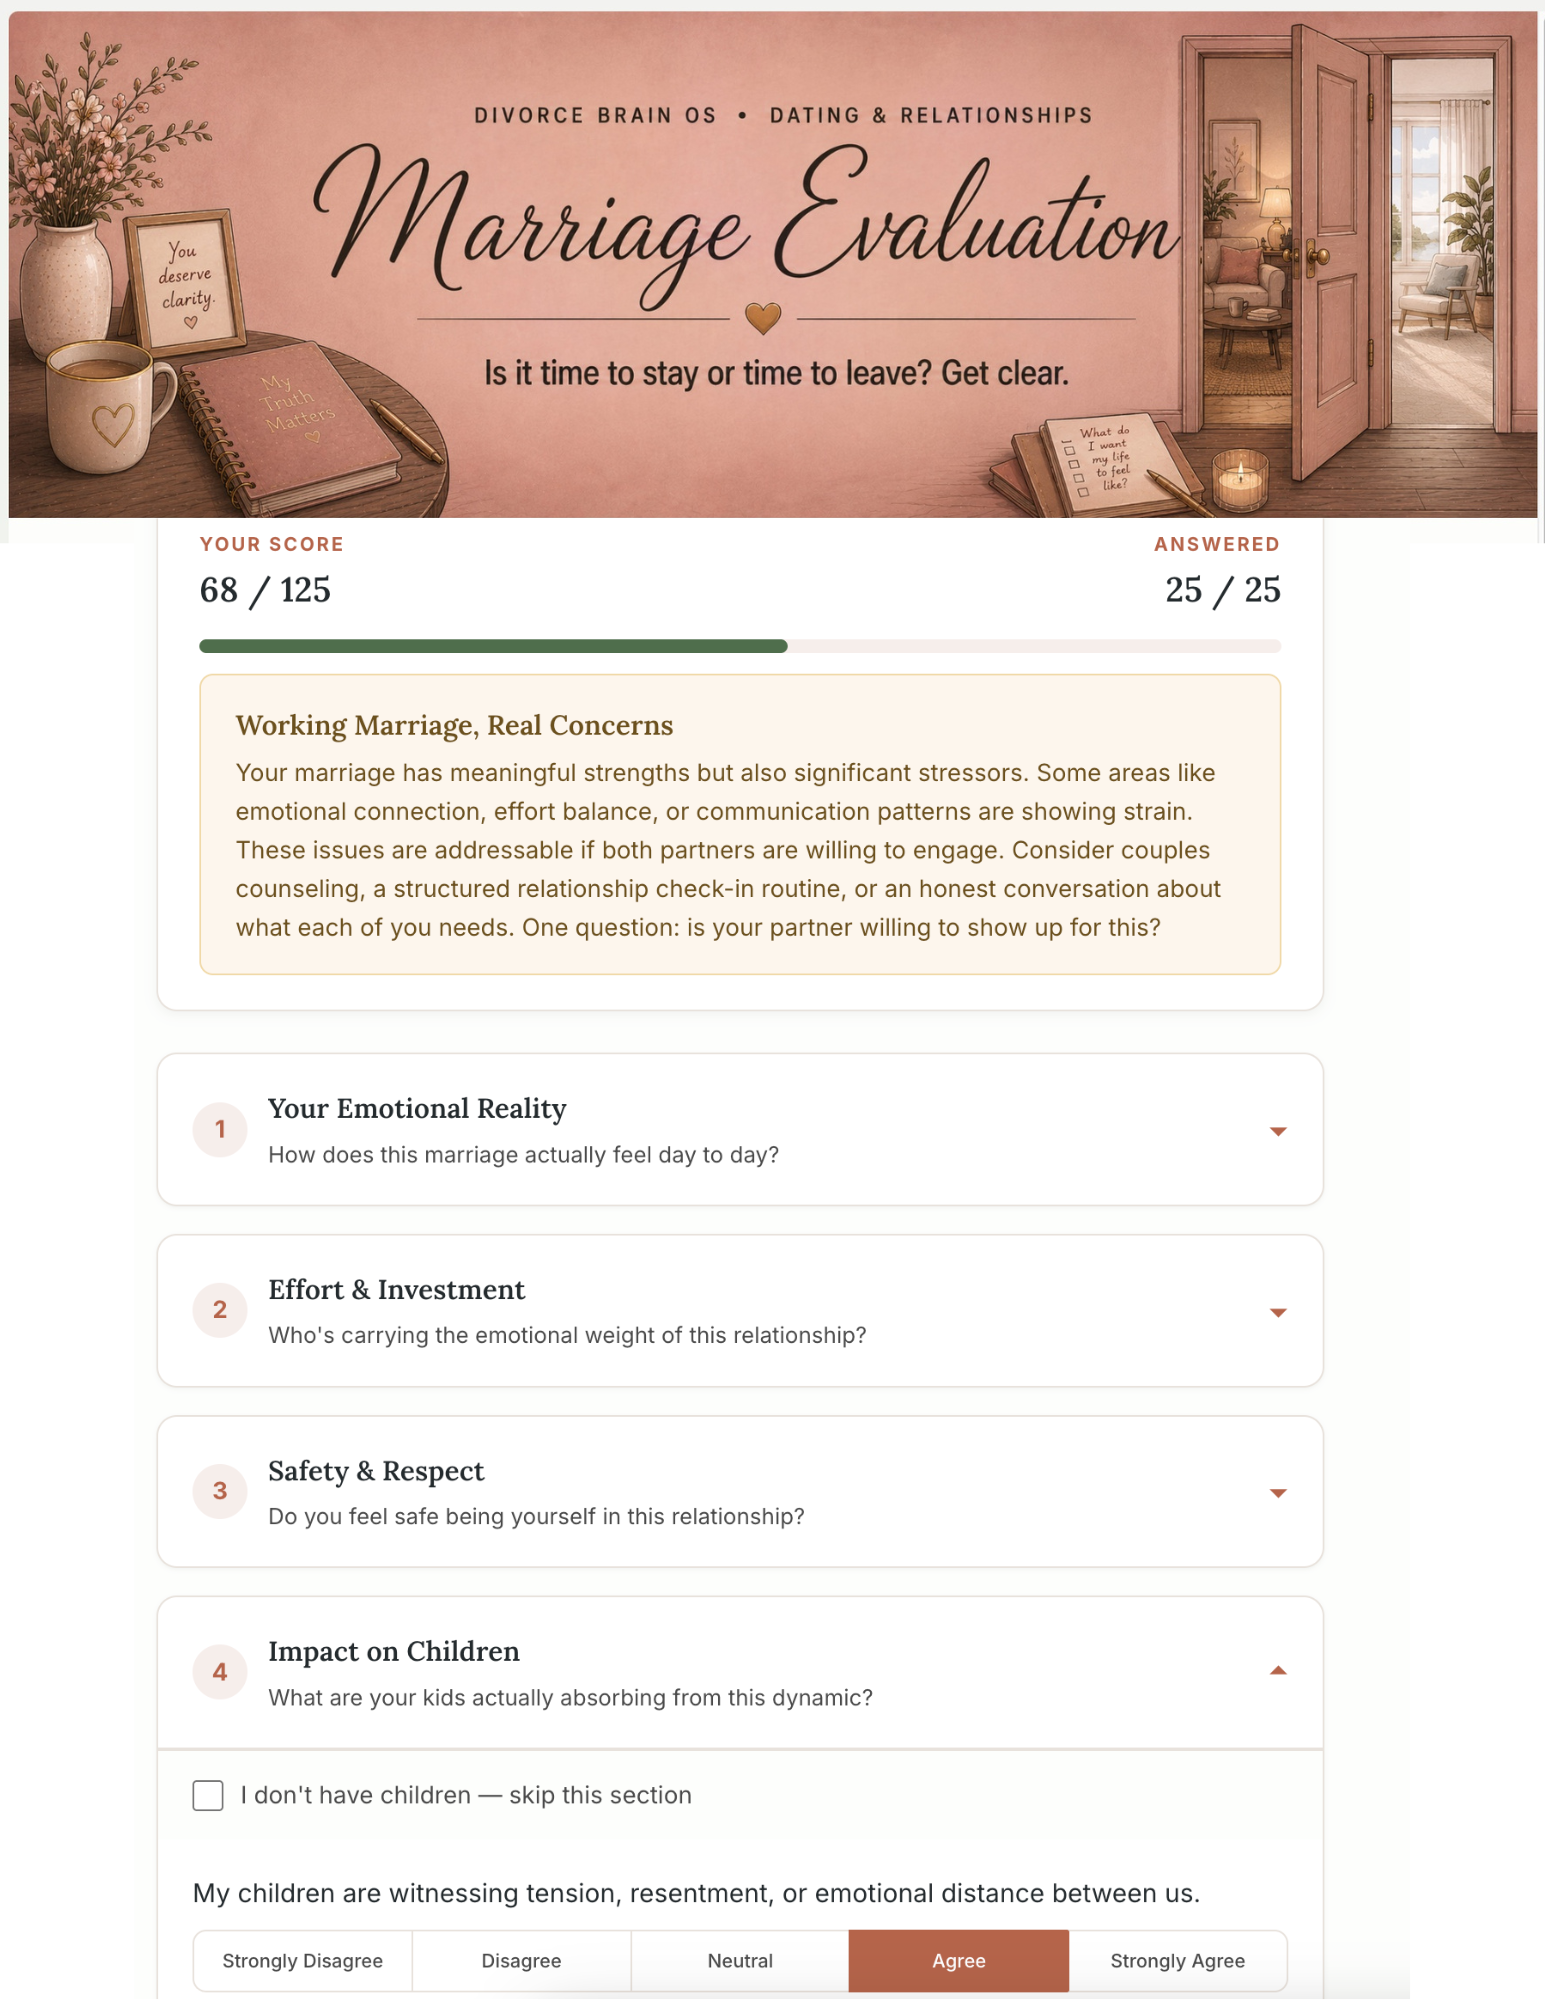Click the 'I don't have children — skip this section' label

[x=466, y=1795]
